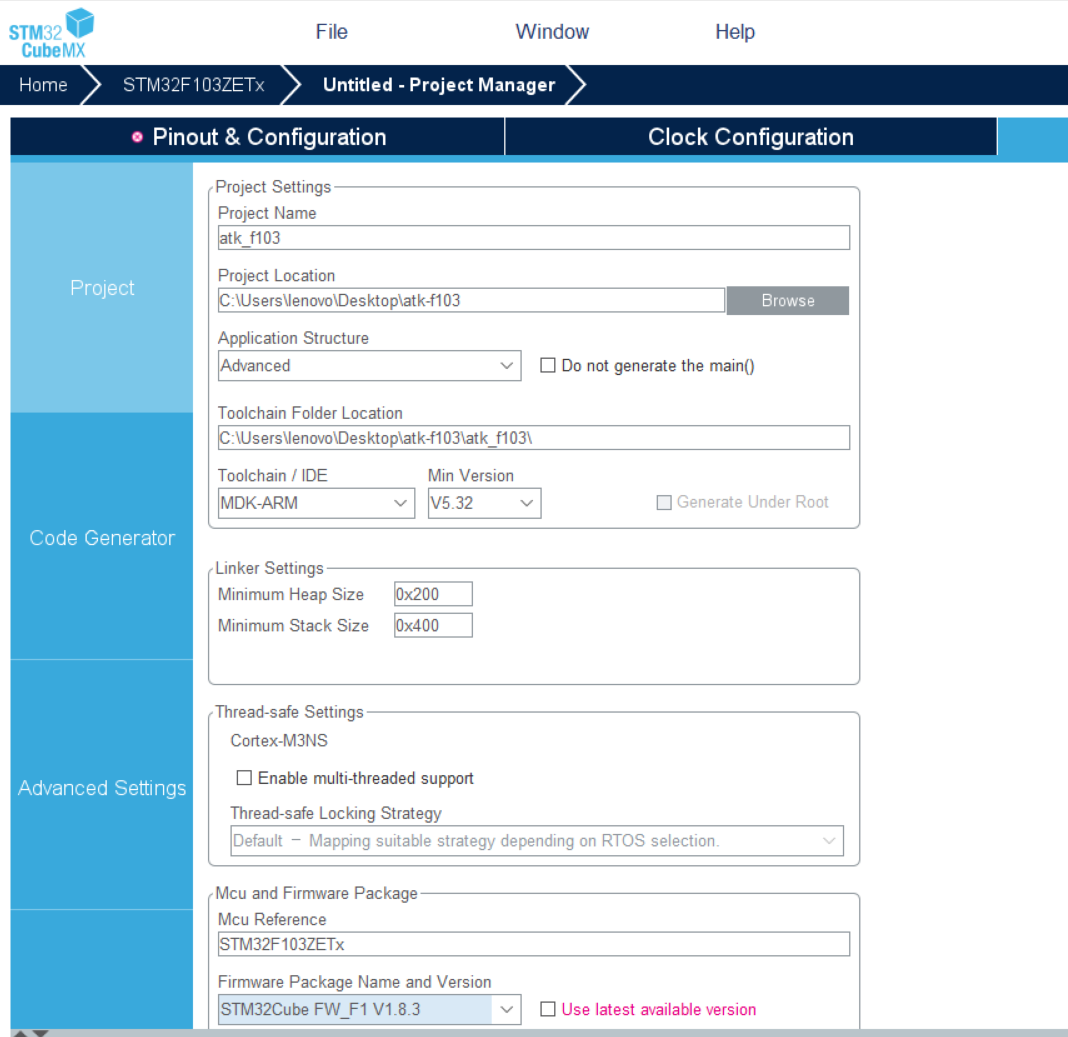Click the Toolchain Folder Location field
1068x1037 pixels.
pos(533,437)
